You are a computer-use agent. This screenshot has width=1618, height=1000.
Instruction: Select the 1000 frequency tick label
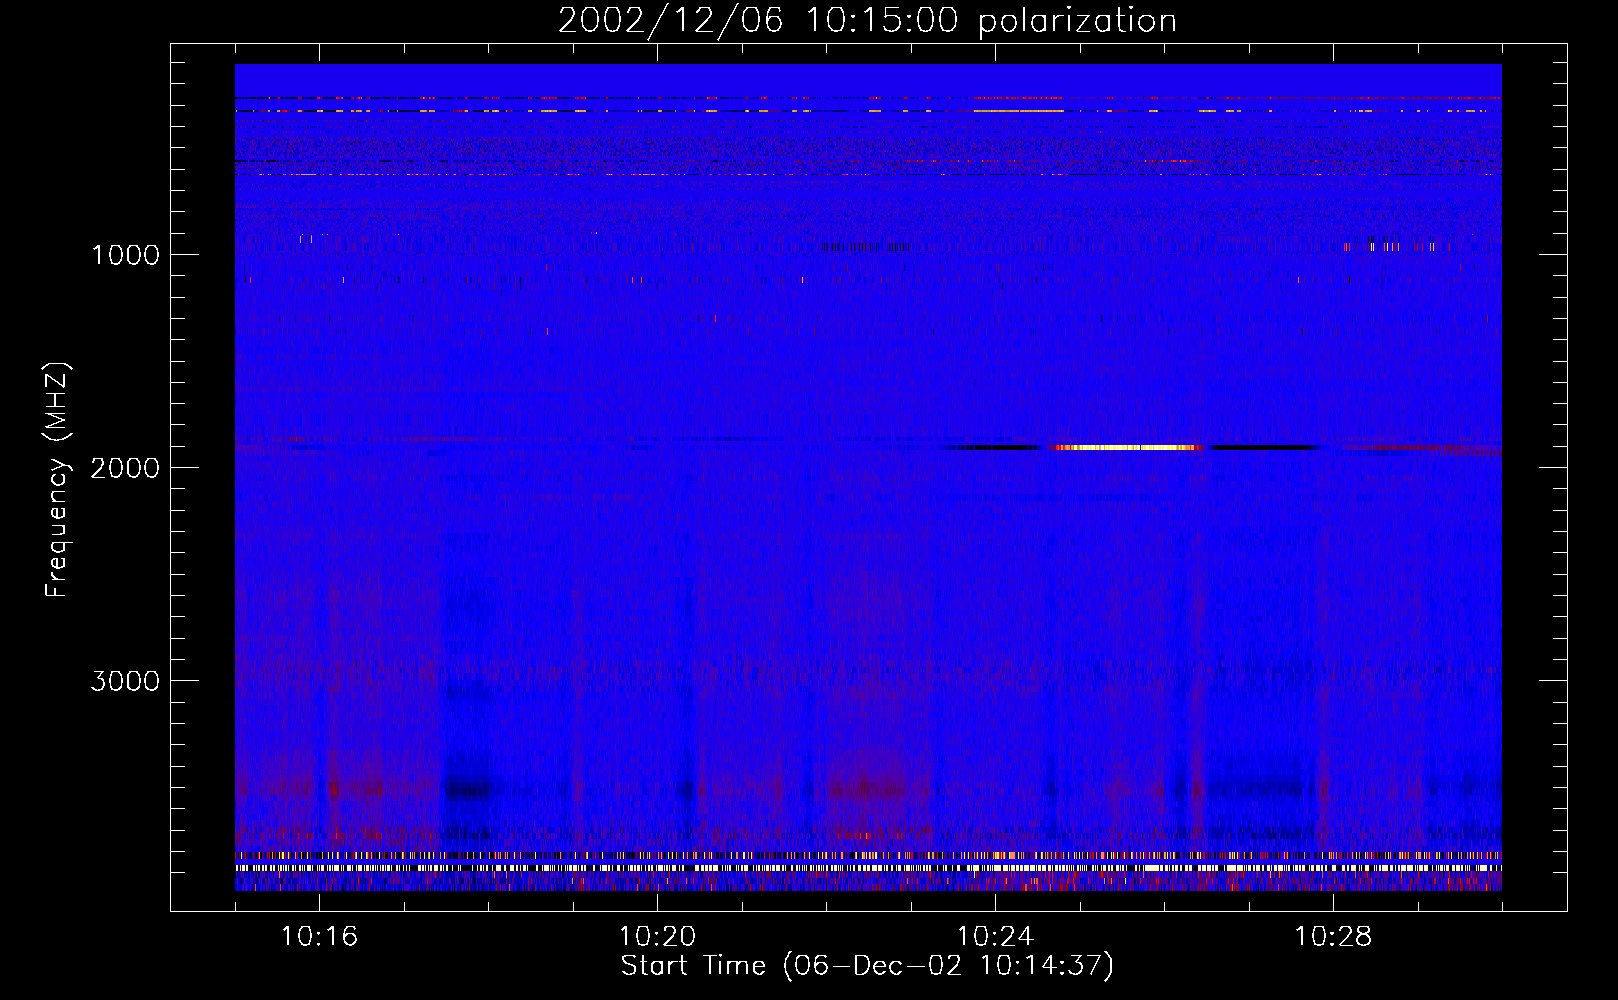click(126, 255)
